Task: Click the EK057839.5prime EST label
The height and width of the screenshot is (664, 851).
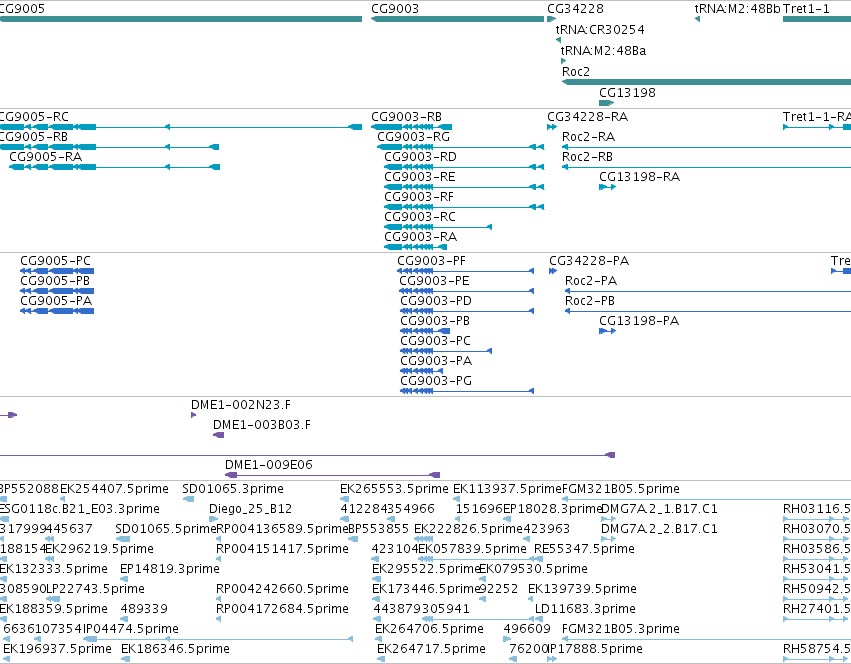Action: pyautogui.click(x=473, y=549)
